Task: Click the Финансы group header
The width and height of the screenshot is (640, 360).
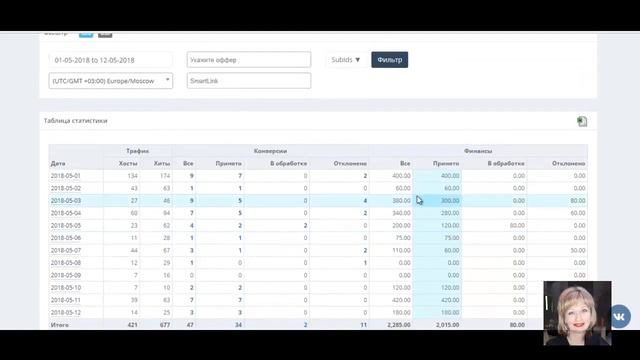Action: pos(478,151)
